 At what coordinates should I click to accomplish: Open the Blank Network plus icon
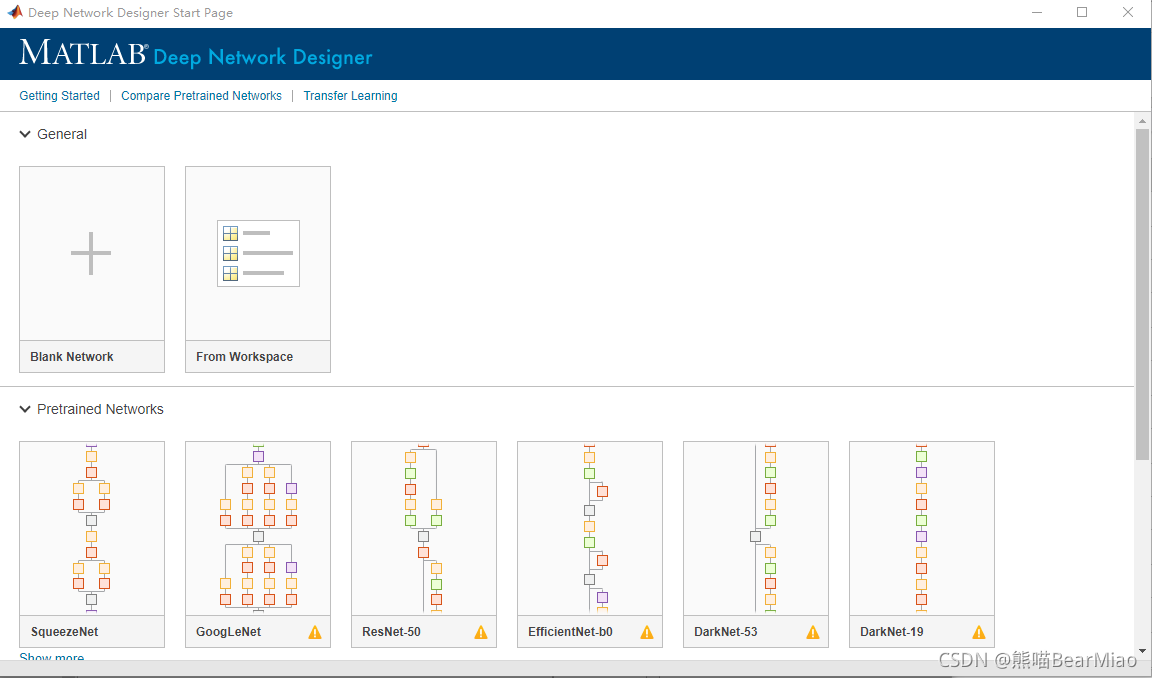(91, 253)
